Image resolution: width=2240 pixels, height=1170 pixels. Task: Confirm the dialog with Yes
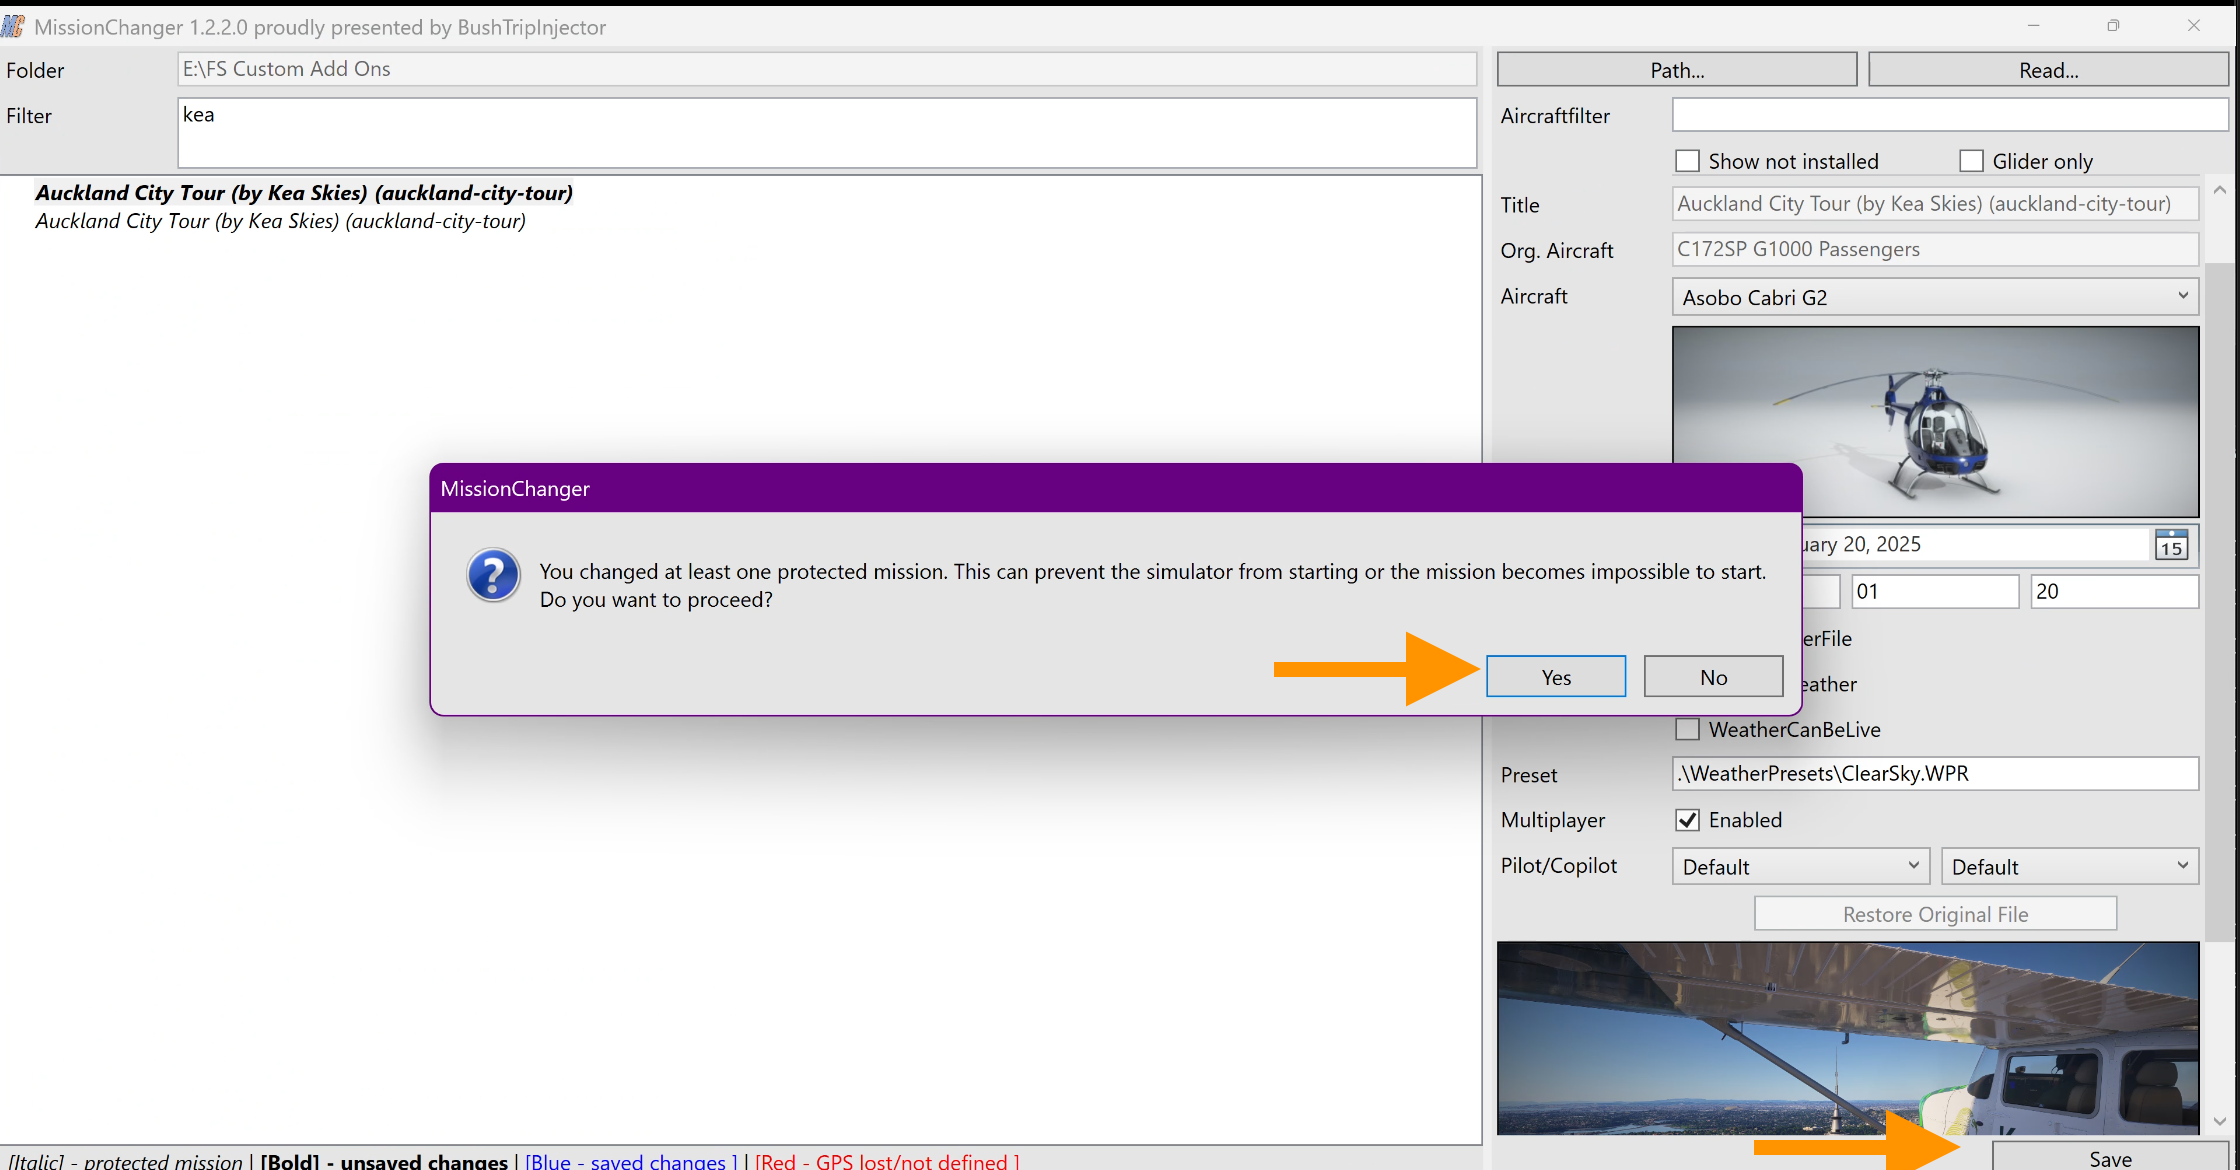(1555, 677)
